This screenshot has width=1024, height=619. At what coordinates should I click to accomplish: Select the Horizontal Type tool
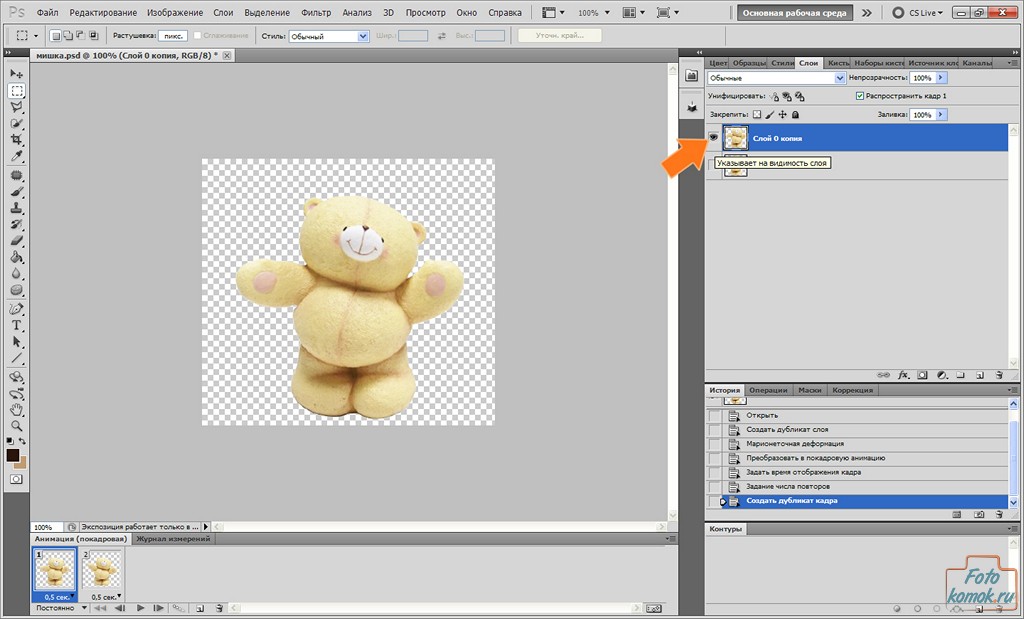[17, 325]
